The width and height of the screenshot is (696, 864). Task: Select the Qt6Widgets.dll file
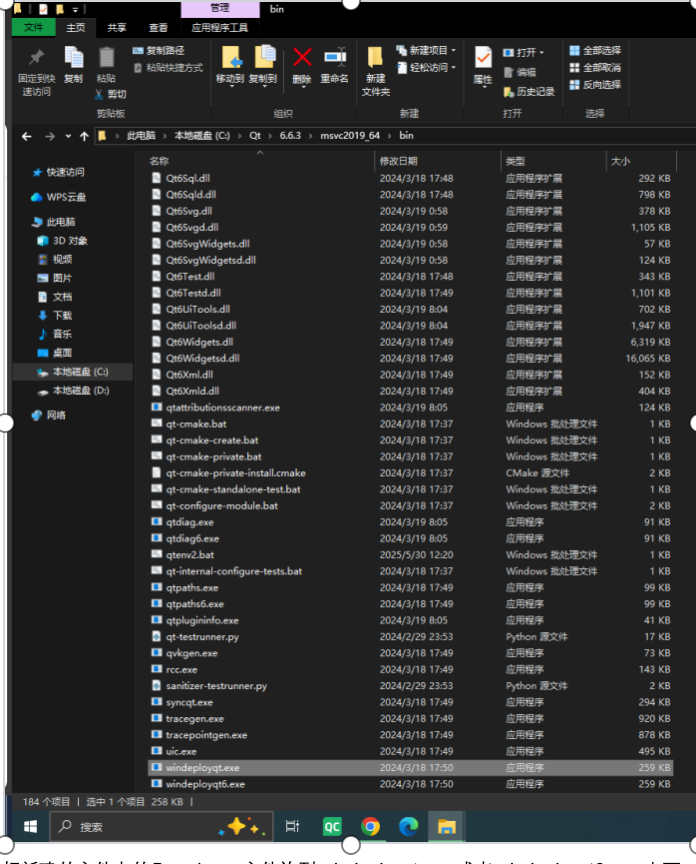point(410,342)
